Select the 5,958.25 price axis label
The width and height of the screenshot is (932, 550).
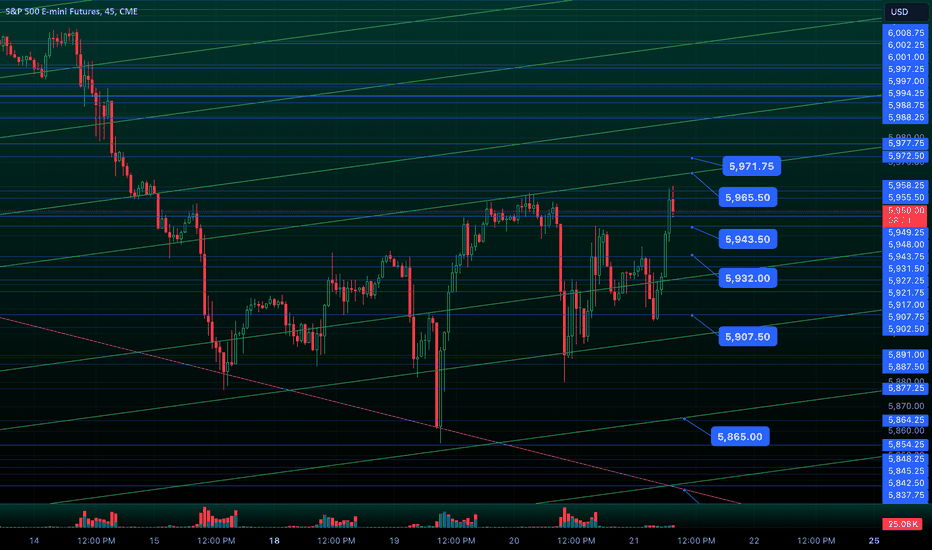pyautogui.click(x=906, y=186)
